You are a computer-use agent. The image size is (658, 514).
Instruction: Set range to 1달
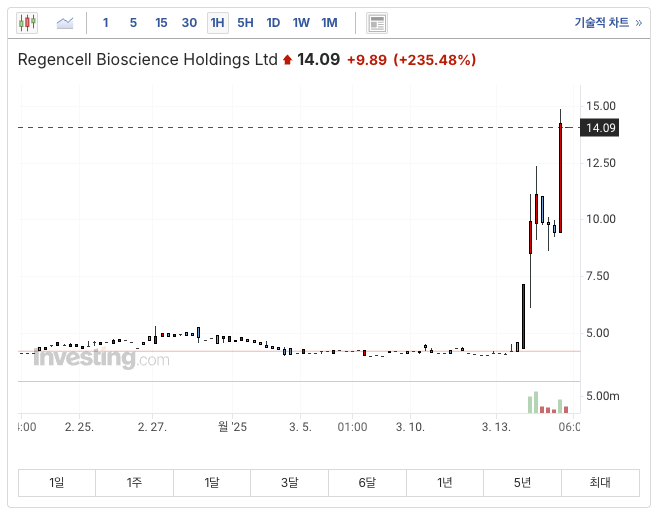[212, 483]
